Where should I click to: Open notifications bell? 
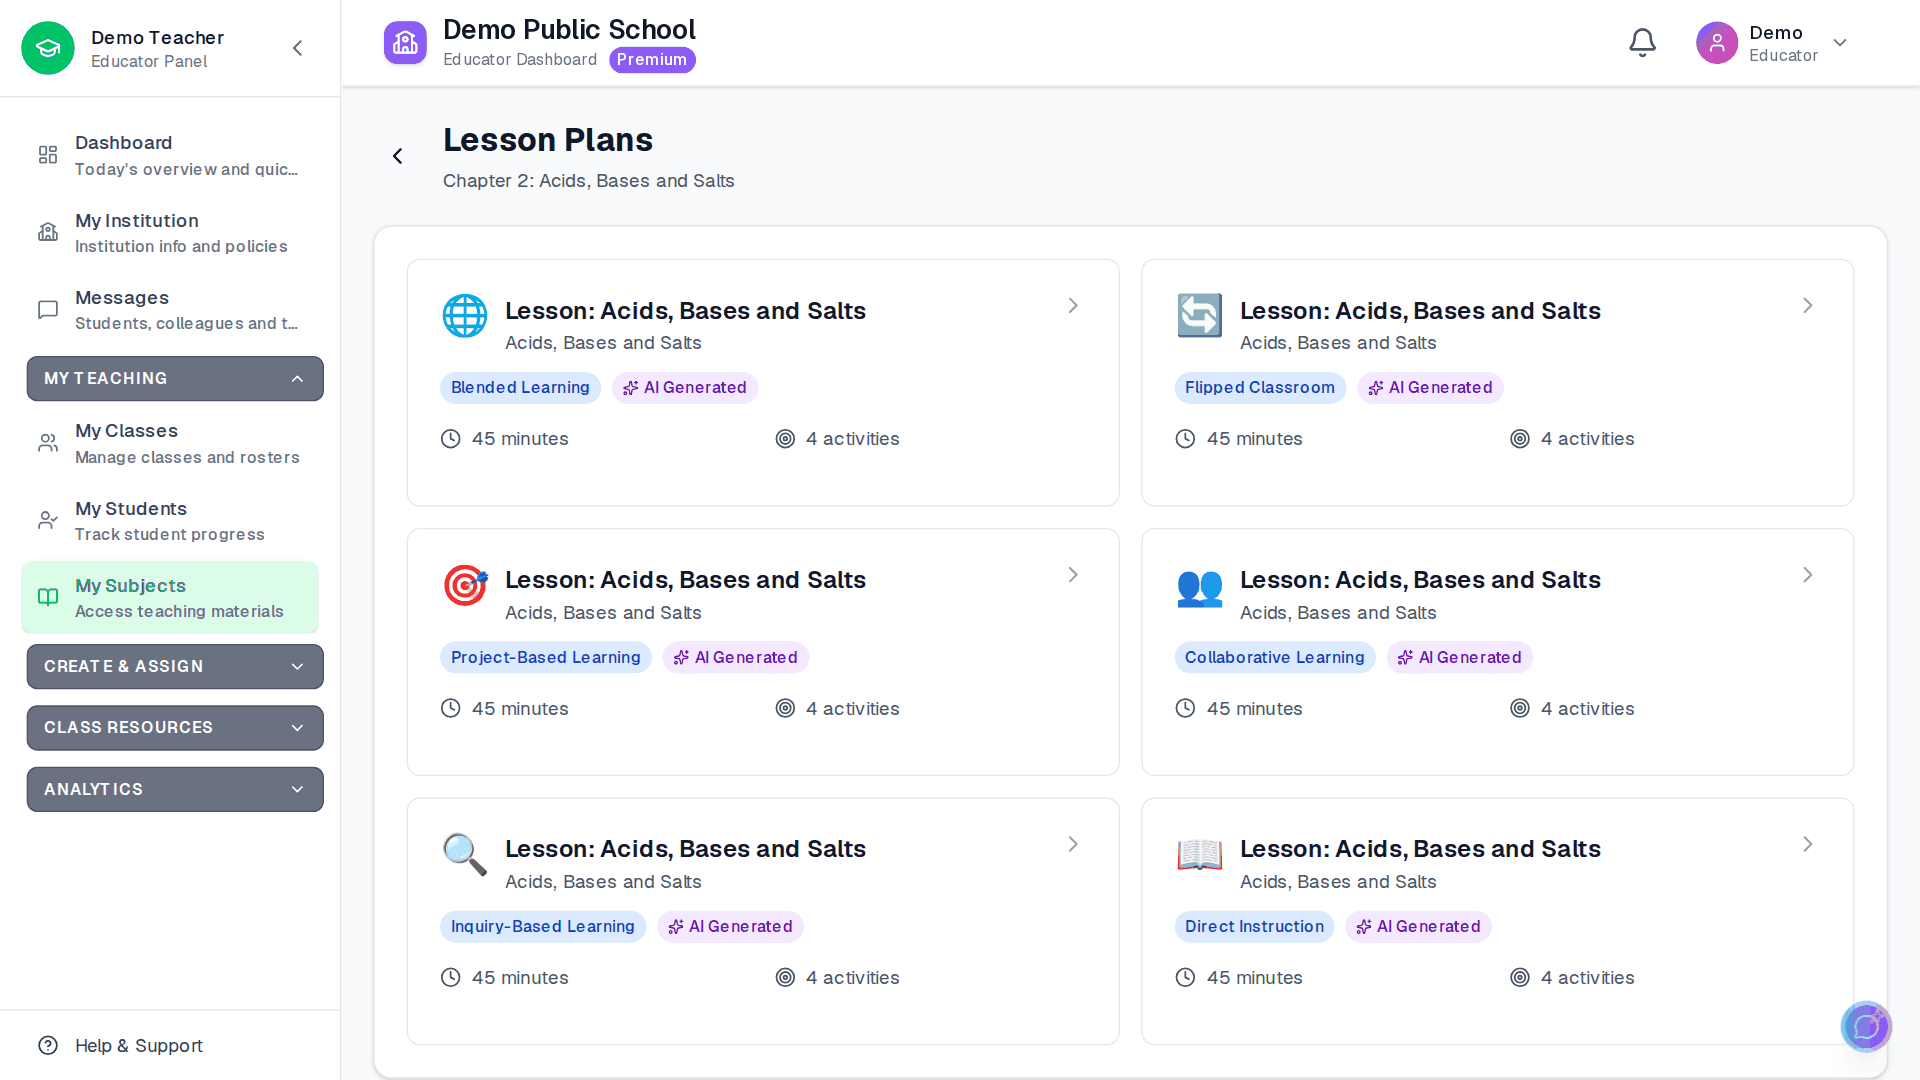tap(1642, 43)
